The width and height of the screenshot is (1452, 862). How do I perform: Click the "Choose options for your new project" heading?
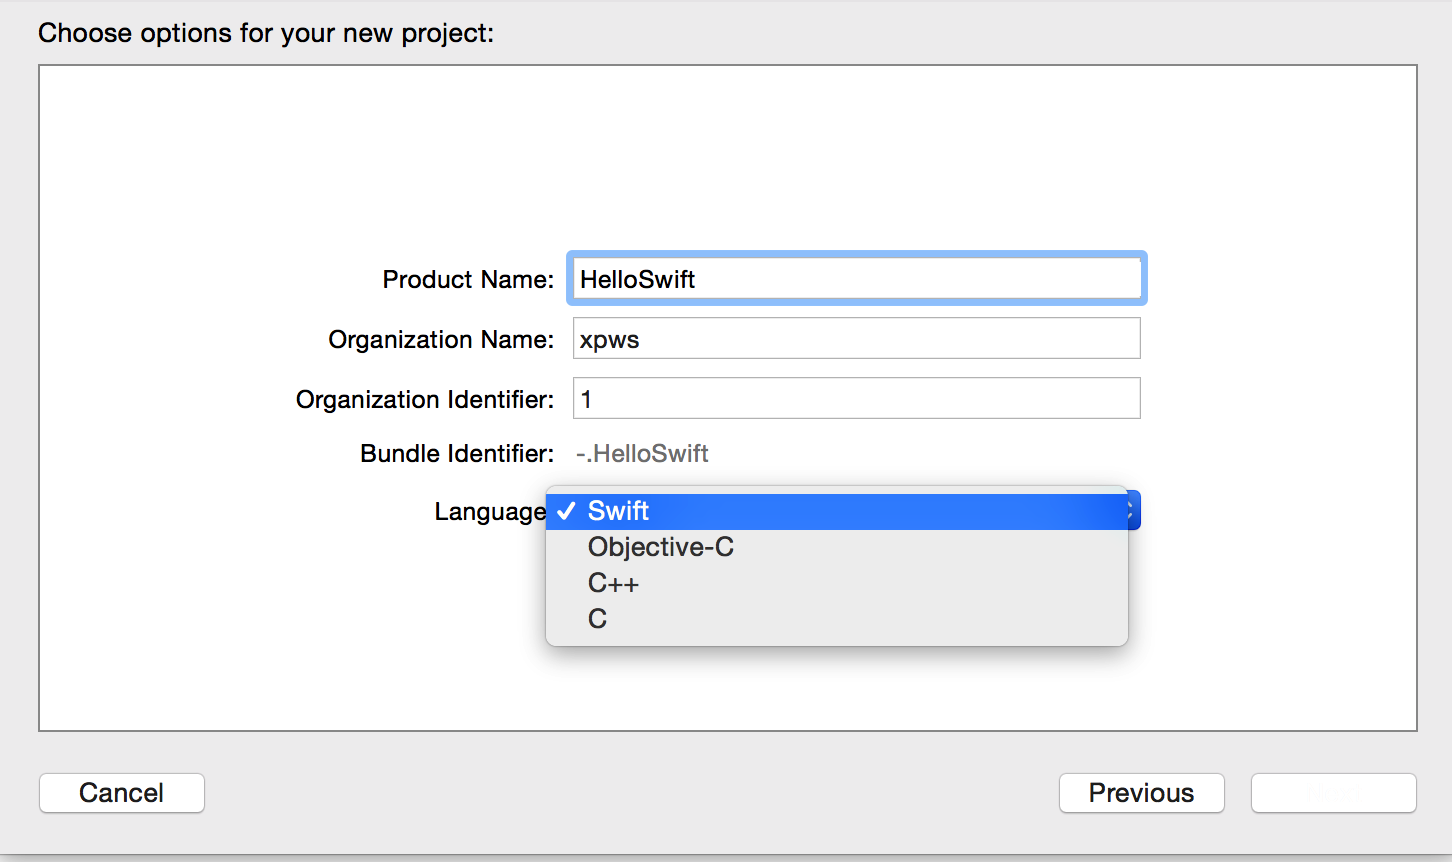tap(266, 33)
